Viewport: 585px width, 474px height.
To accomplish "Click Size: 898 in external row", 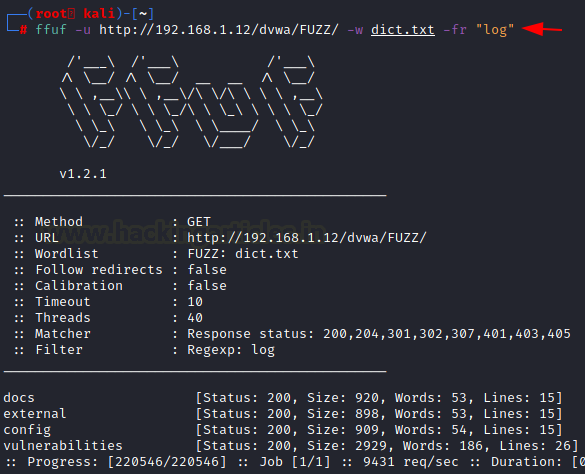I will point(343,414).
